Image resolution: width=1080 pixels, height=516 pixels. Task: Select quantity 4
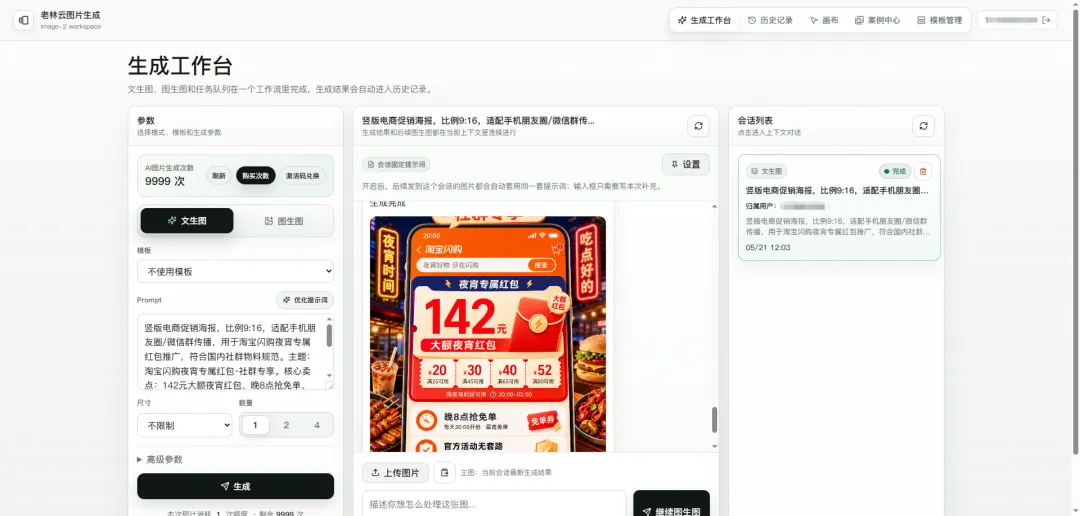pos(317,426)
